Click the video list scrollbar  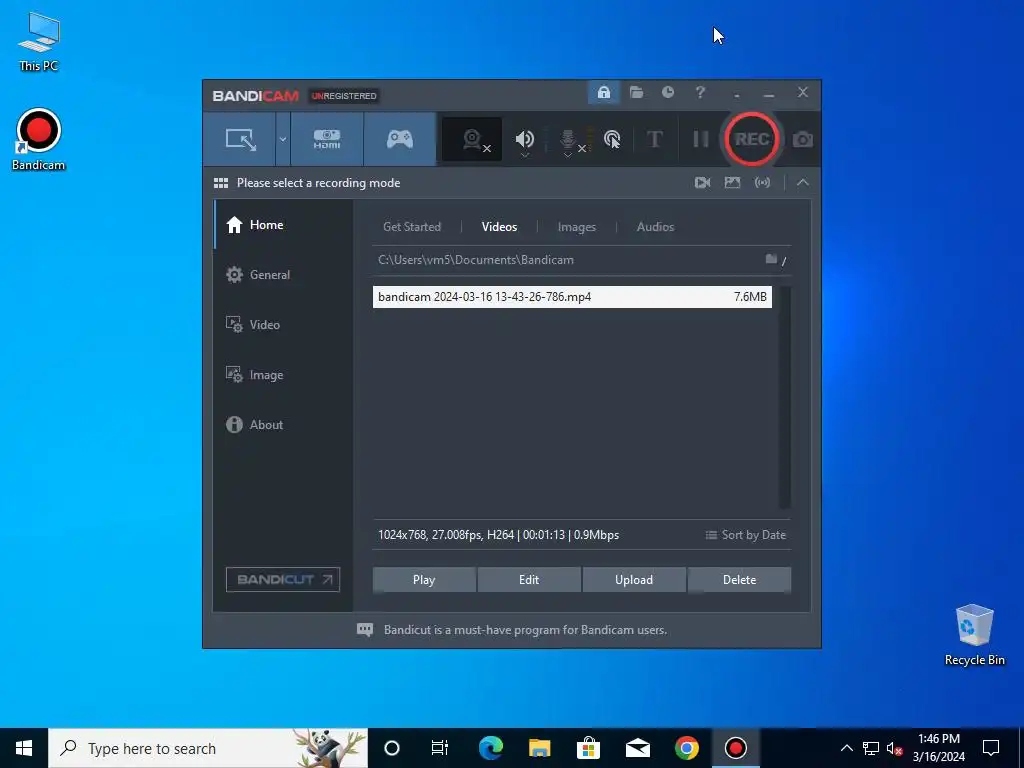pos(785,397)
